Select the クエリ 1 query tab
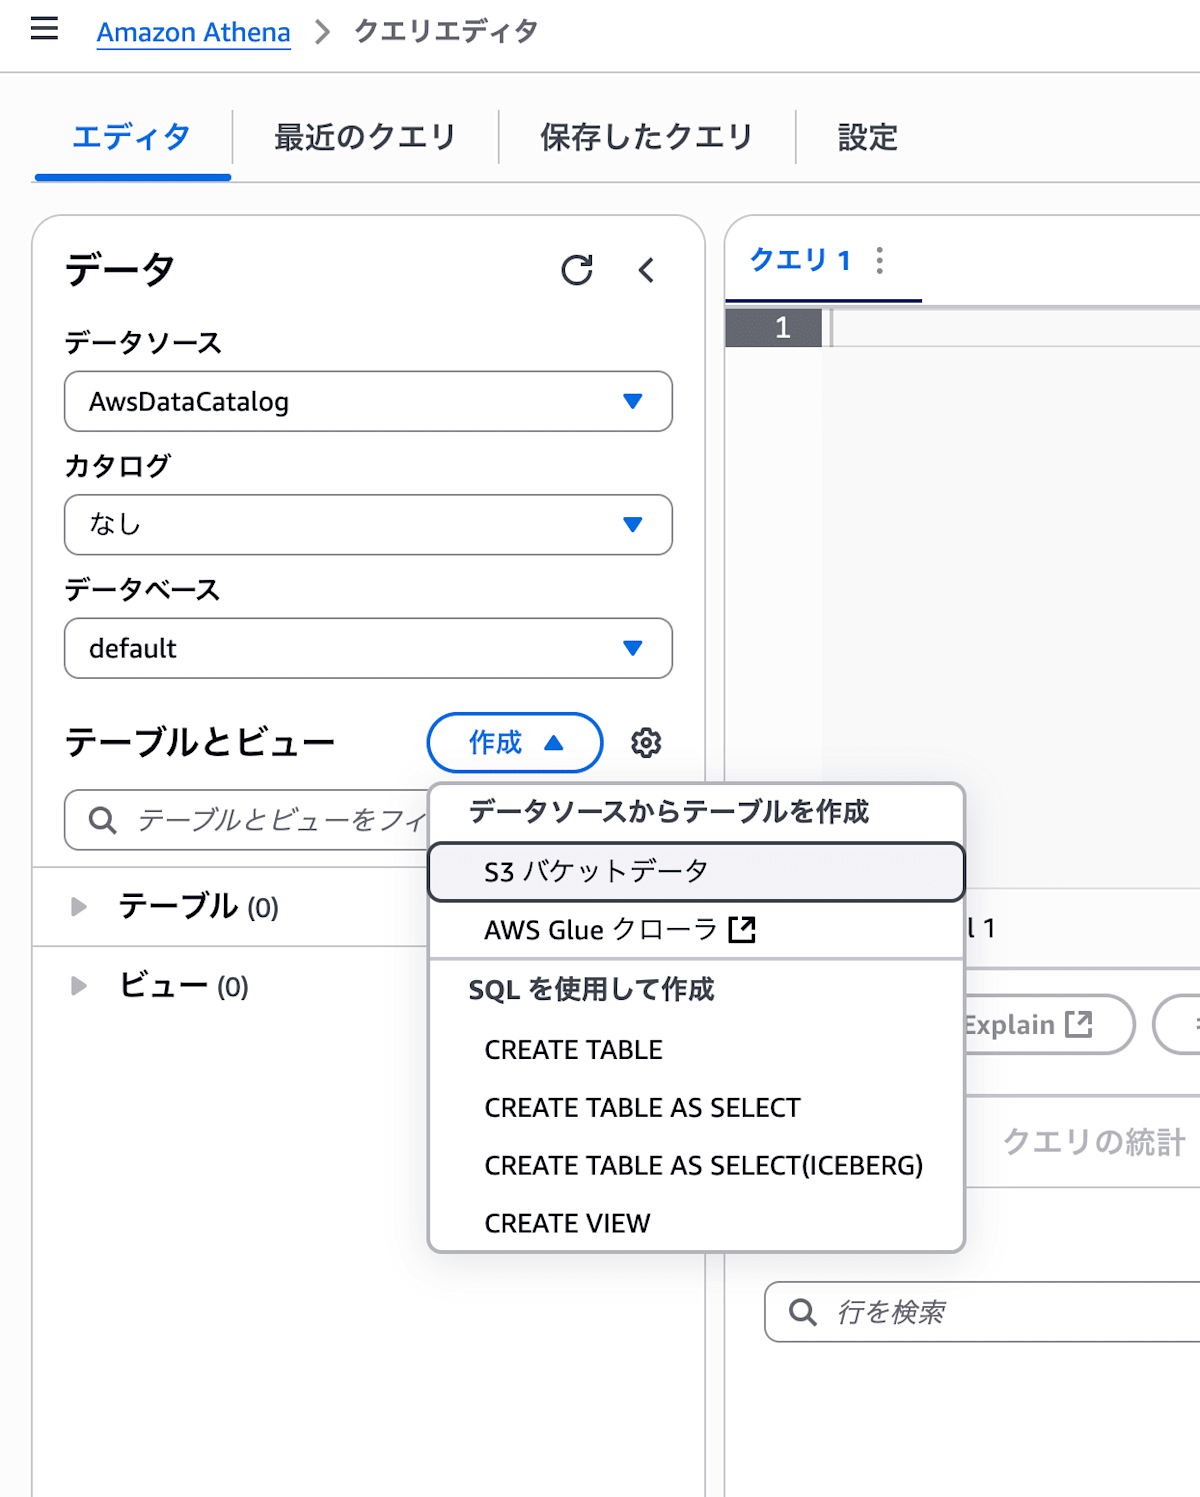Screen dimensions: 1200x1497 coord(800,261)
